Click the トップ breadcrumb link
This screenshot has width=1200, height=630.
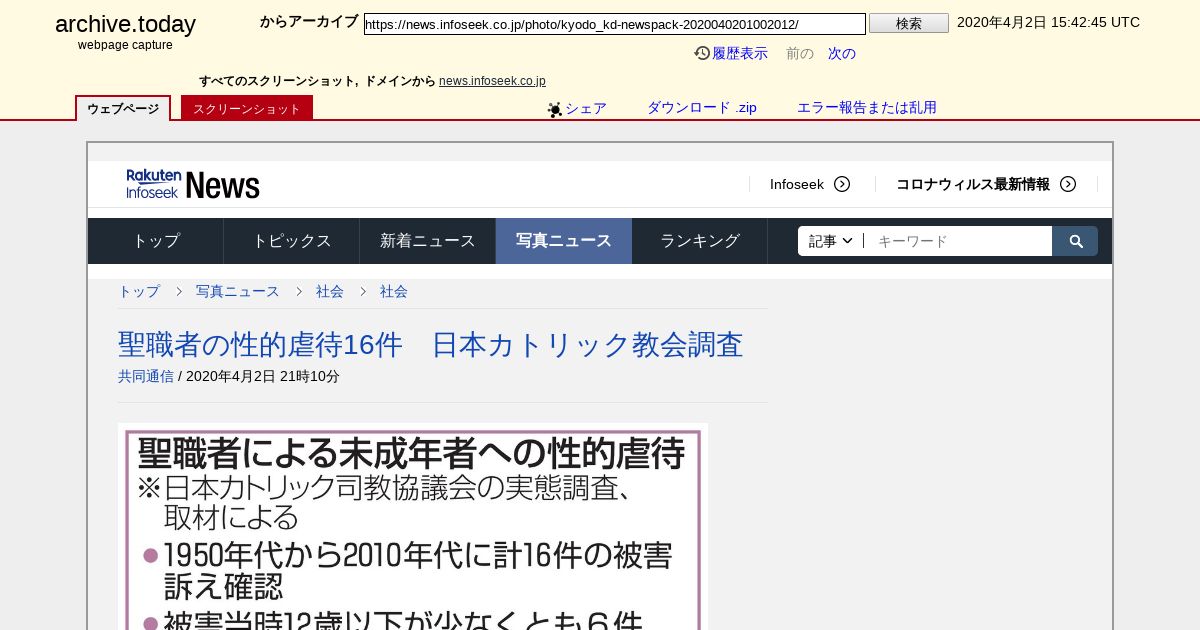pos(139,291)
